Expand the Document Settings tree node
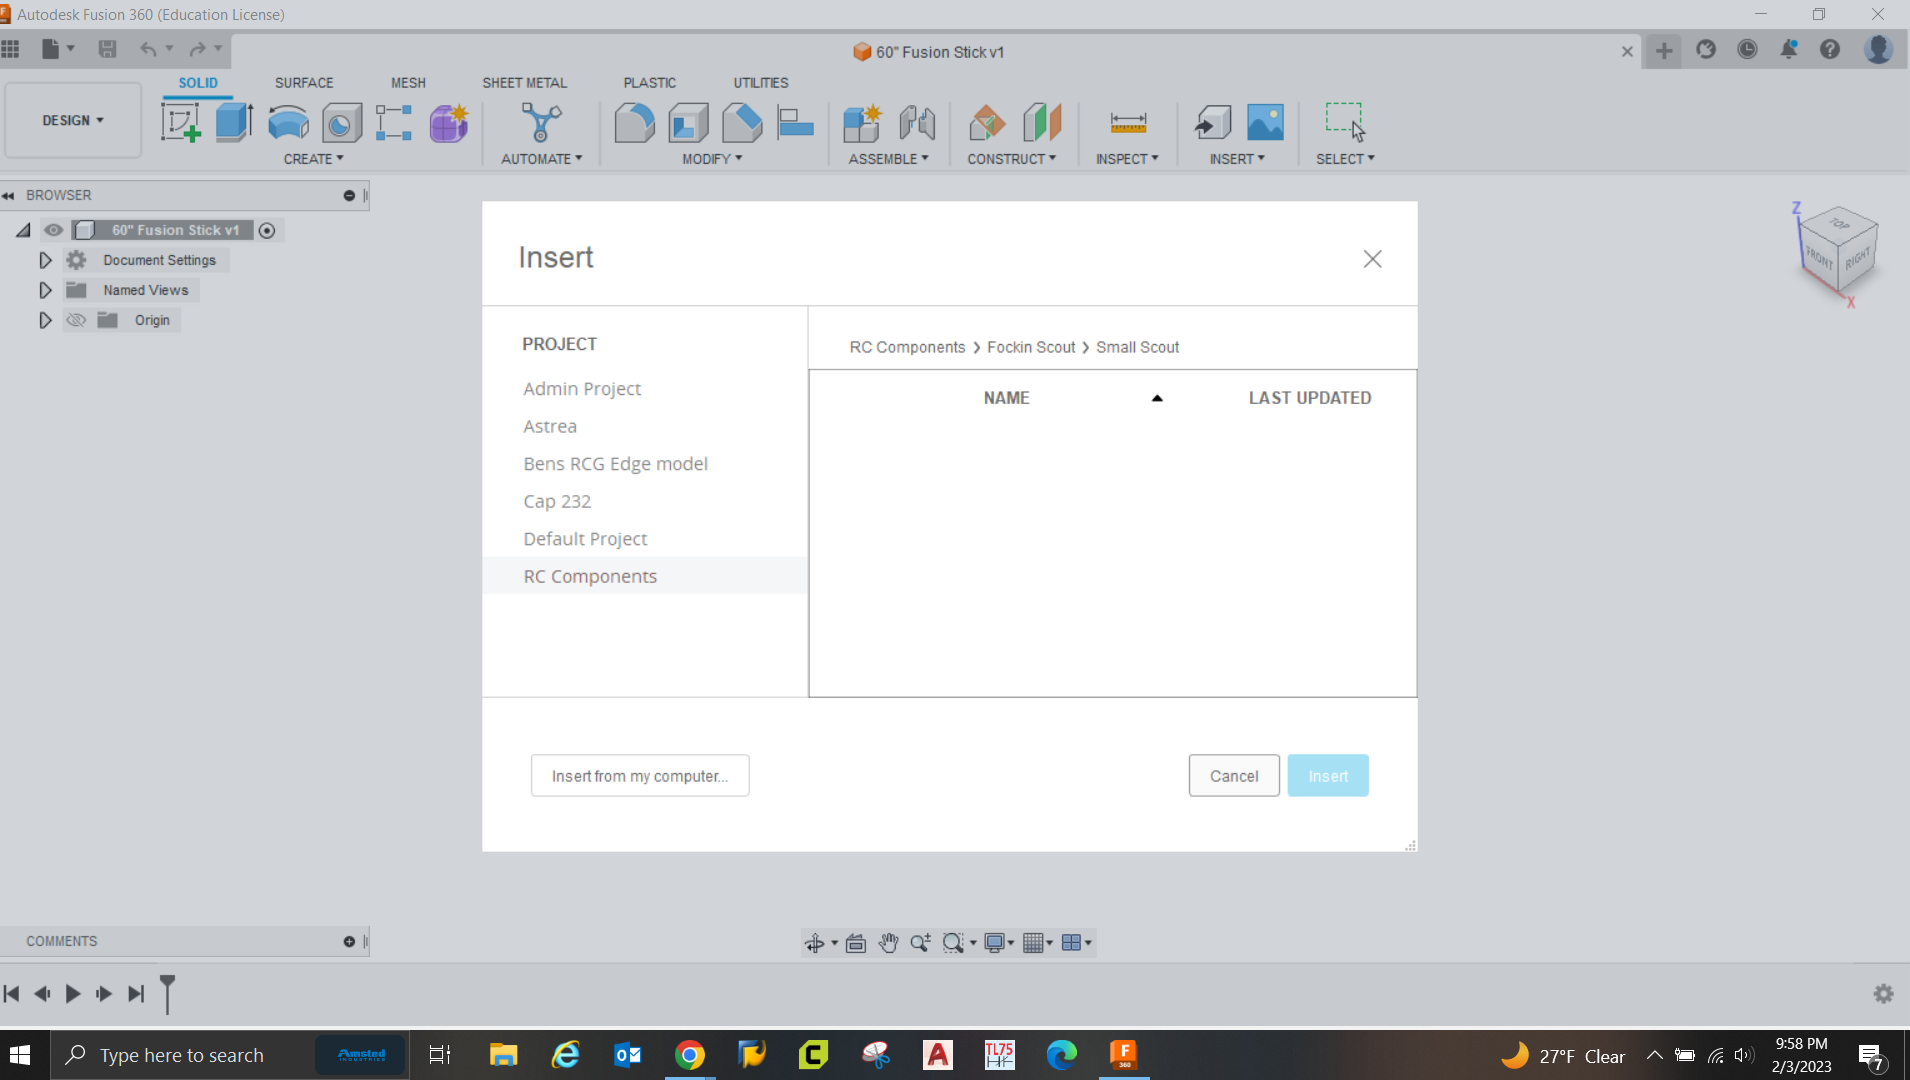This screenshot has width=1910, height=1080. click(45, 260)
